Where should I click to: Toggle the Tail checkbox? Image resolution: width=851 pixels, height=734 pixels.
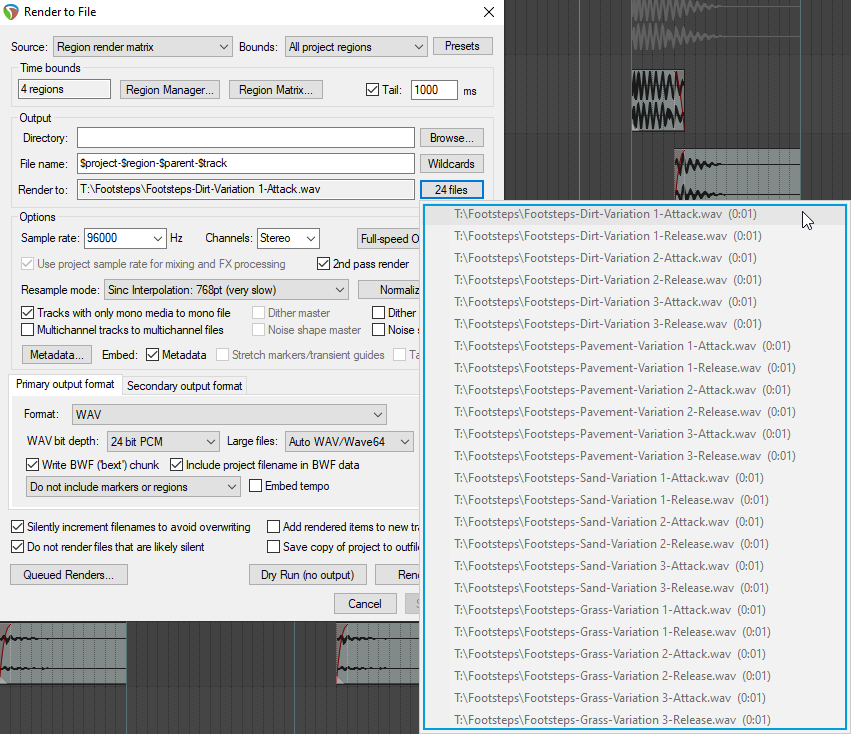click(370, 89)
